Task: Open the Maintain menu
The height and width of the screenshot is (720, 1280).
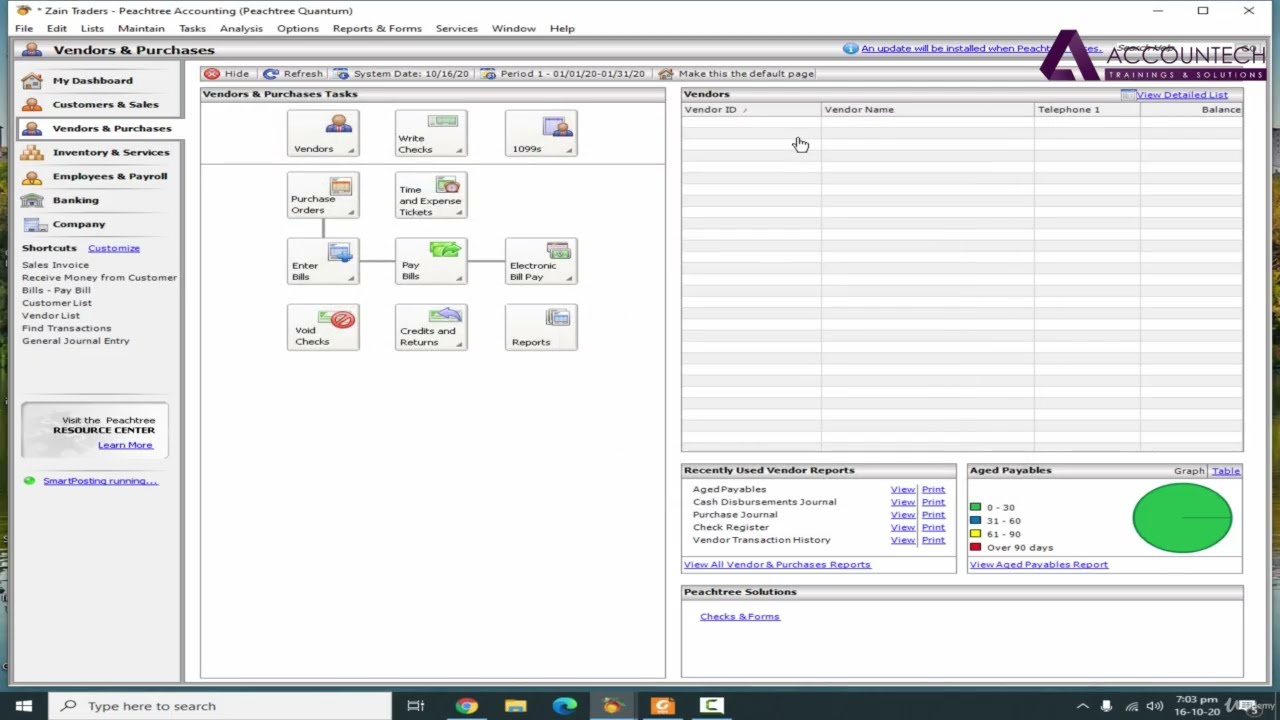Action: pos(141,28)
